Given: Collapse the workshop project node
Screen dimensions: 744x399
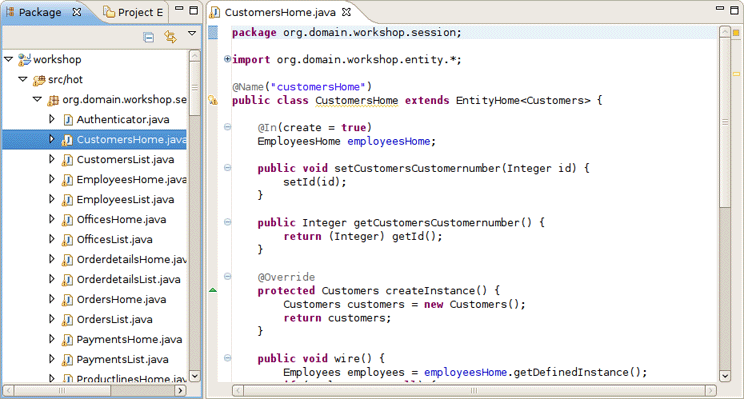Looking at the screenshot, I should point(9,59).
